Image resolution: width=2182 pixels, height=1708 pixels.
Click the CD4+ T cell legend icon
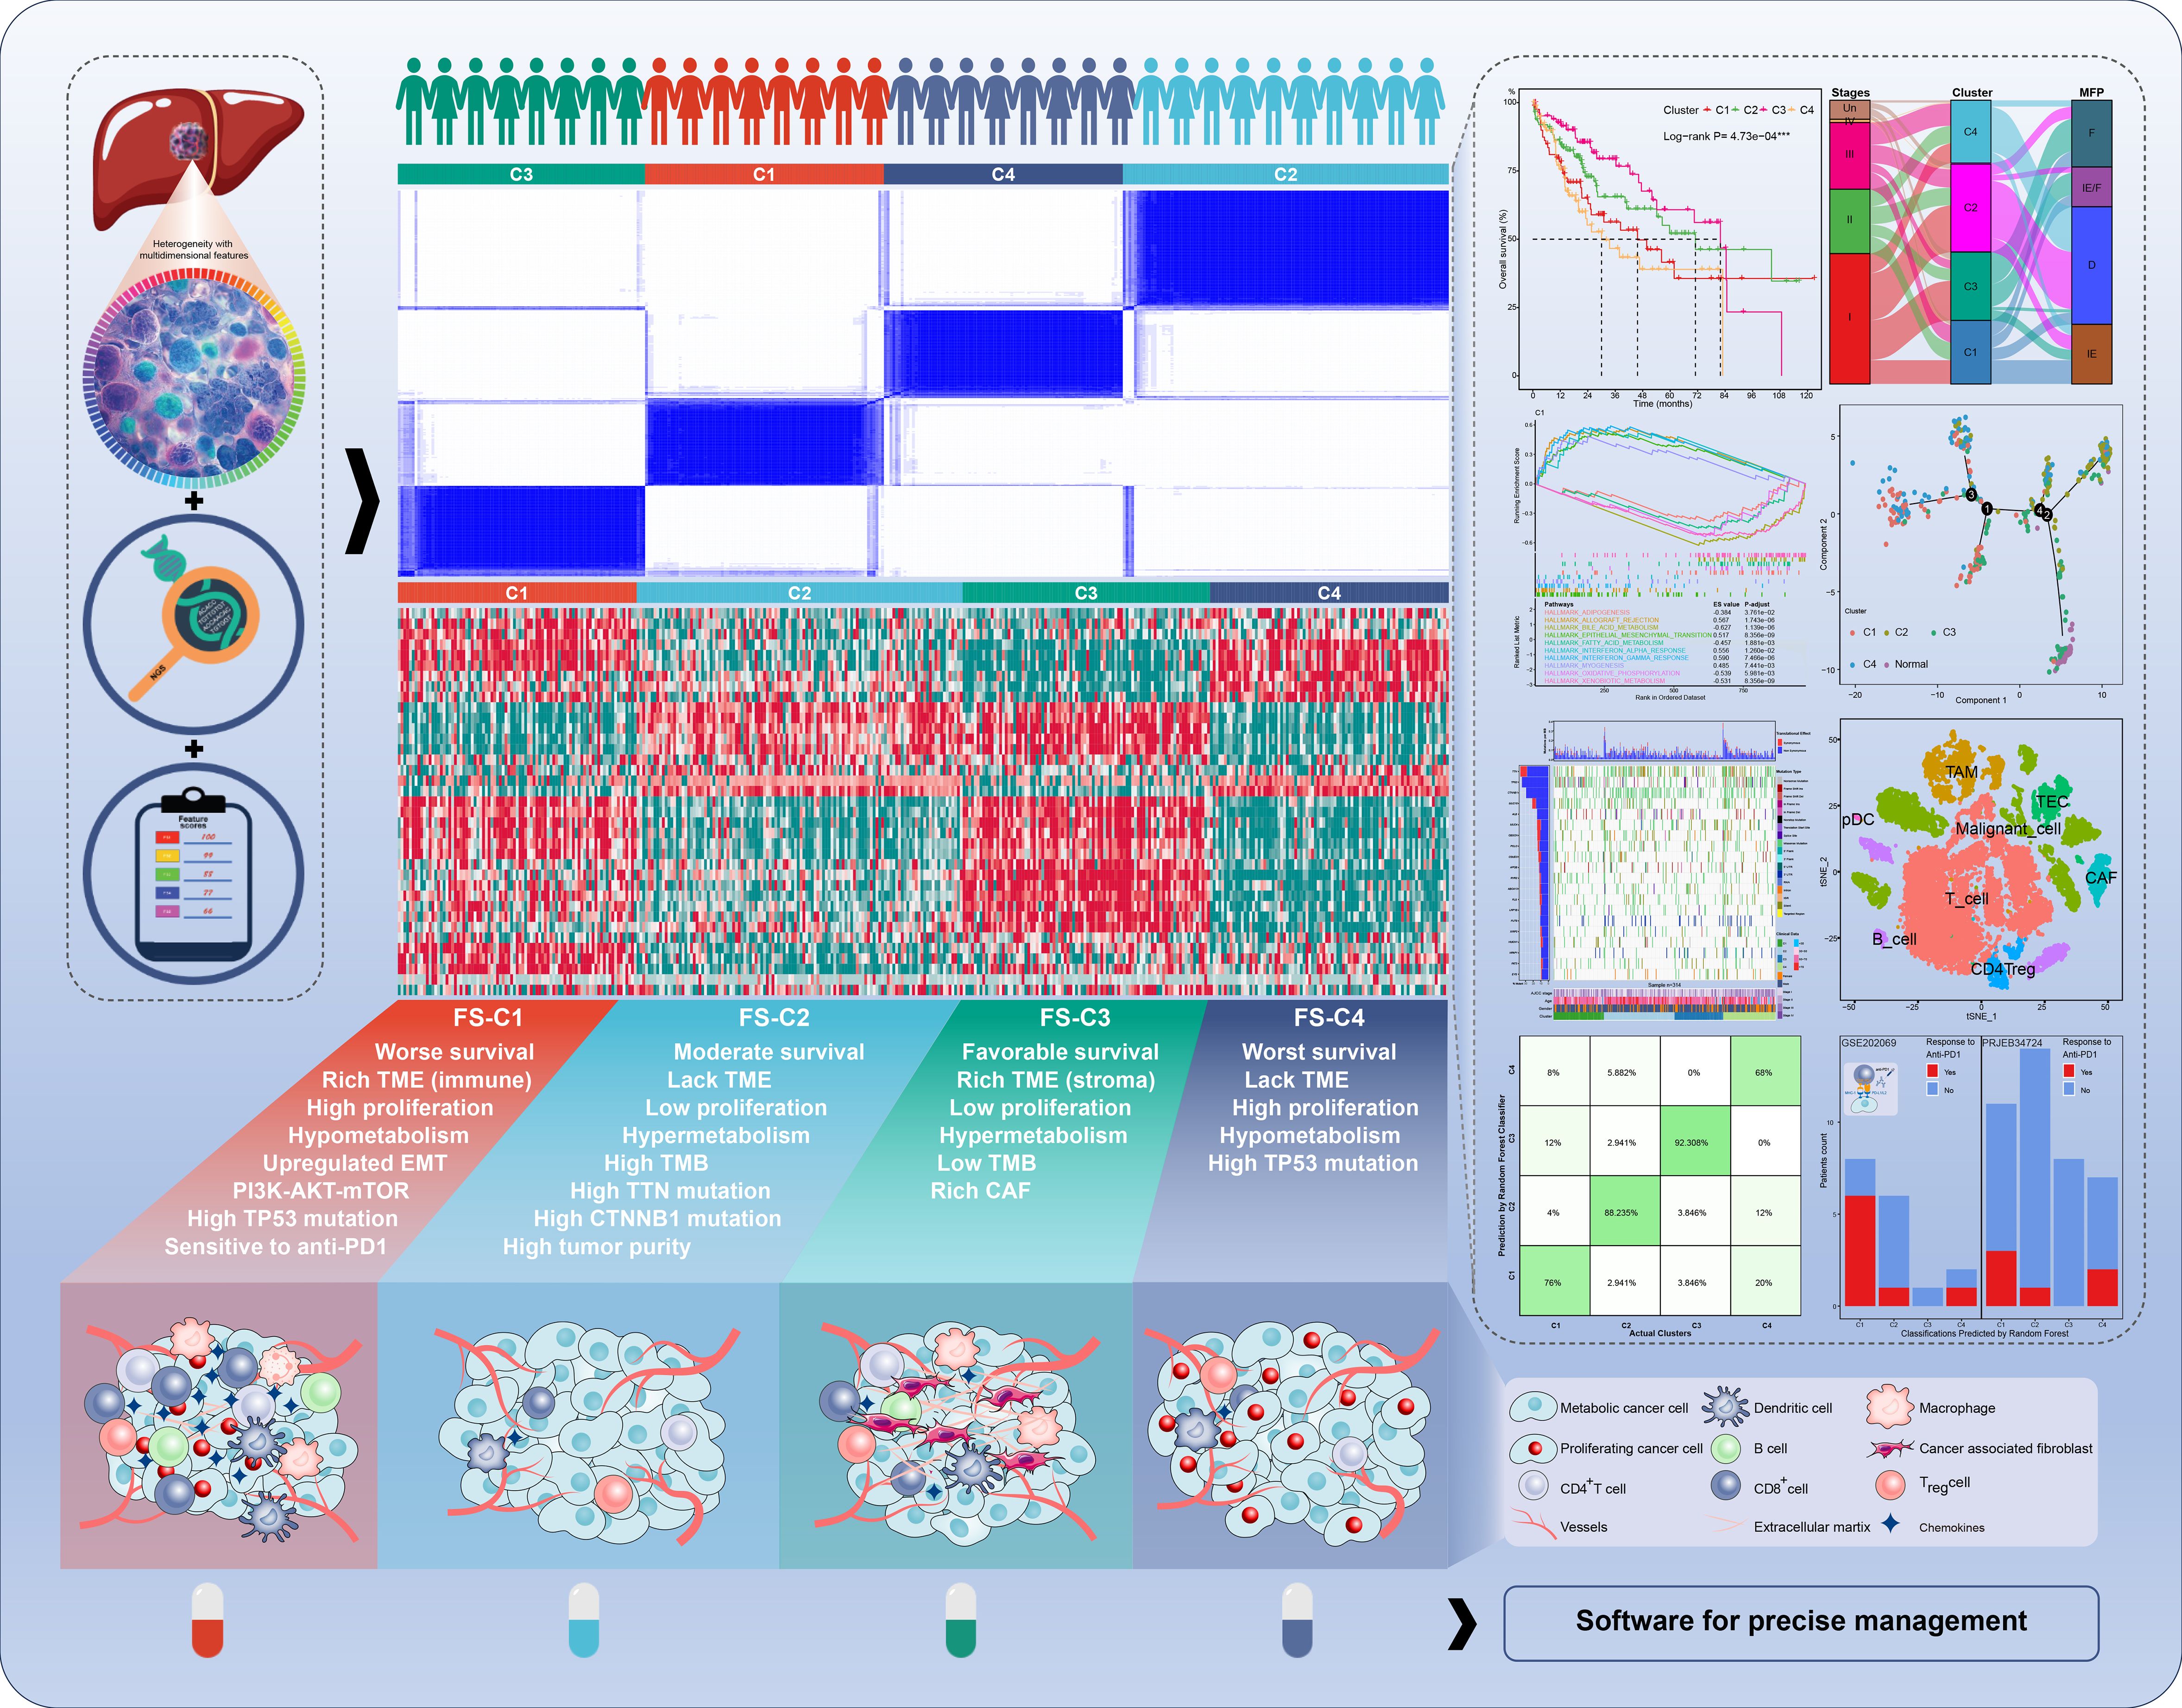point(1533,1486)
